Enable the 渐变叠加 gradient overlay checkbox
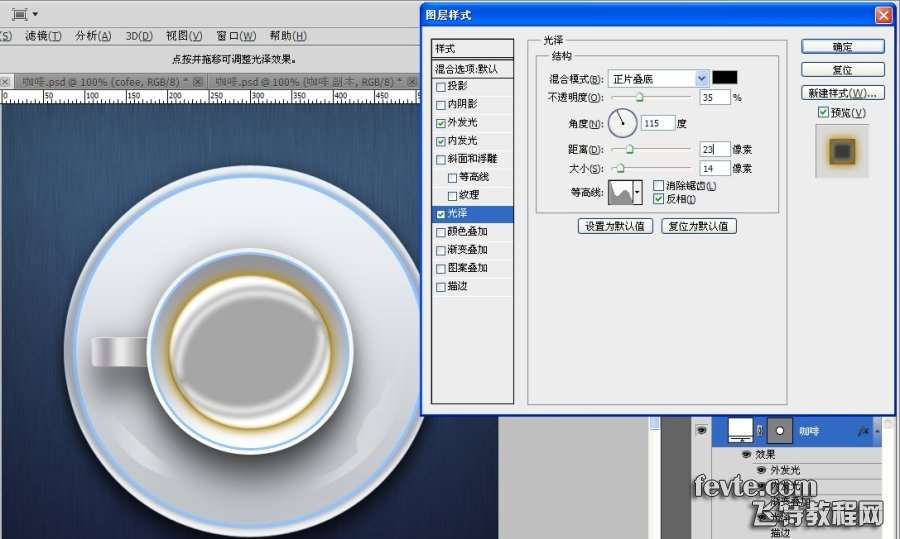Image resolution: width=900 pixels, height=539 pixels. click(x=441, y=251)
